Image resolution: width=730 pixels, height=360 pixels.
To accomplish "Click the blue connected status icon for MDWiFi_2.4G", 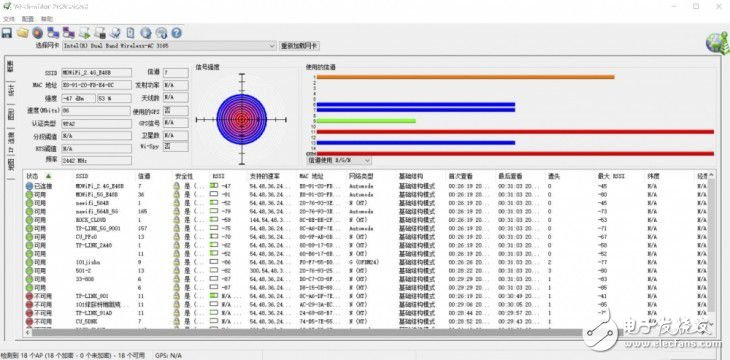I will tap(29, 186).
